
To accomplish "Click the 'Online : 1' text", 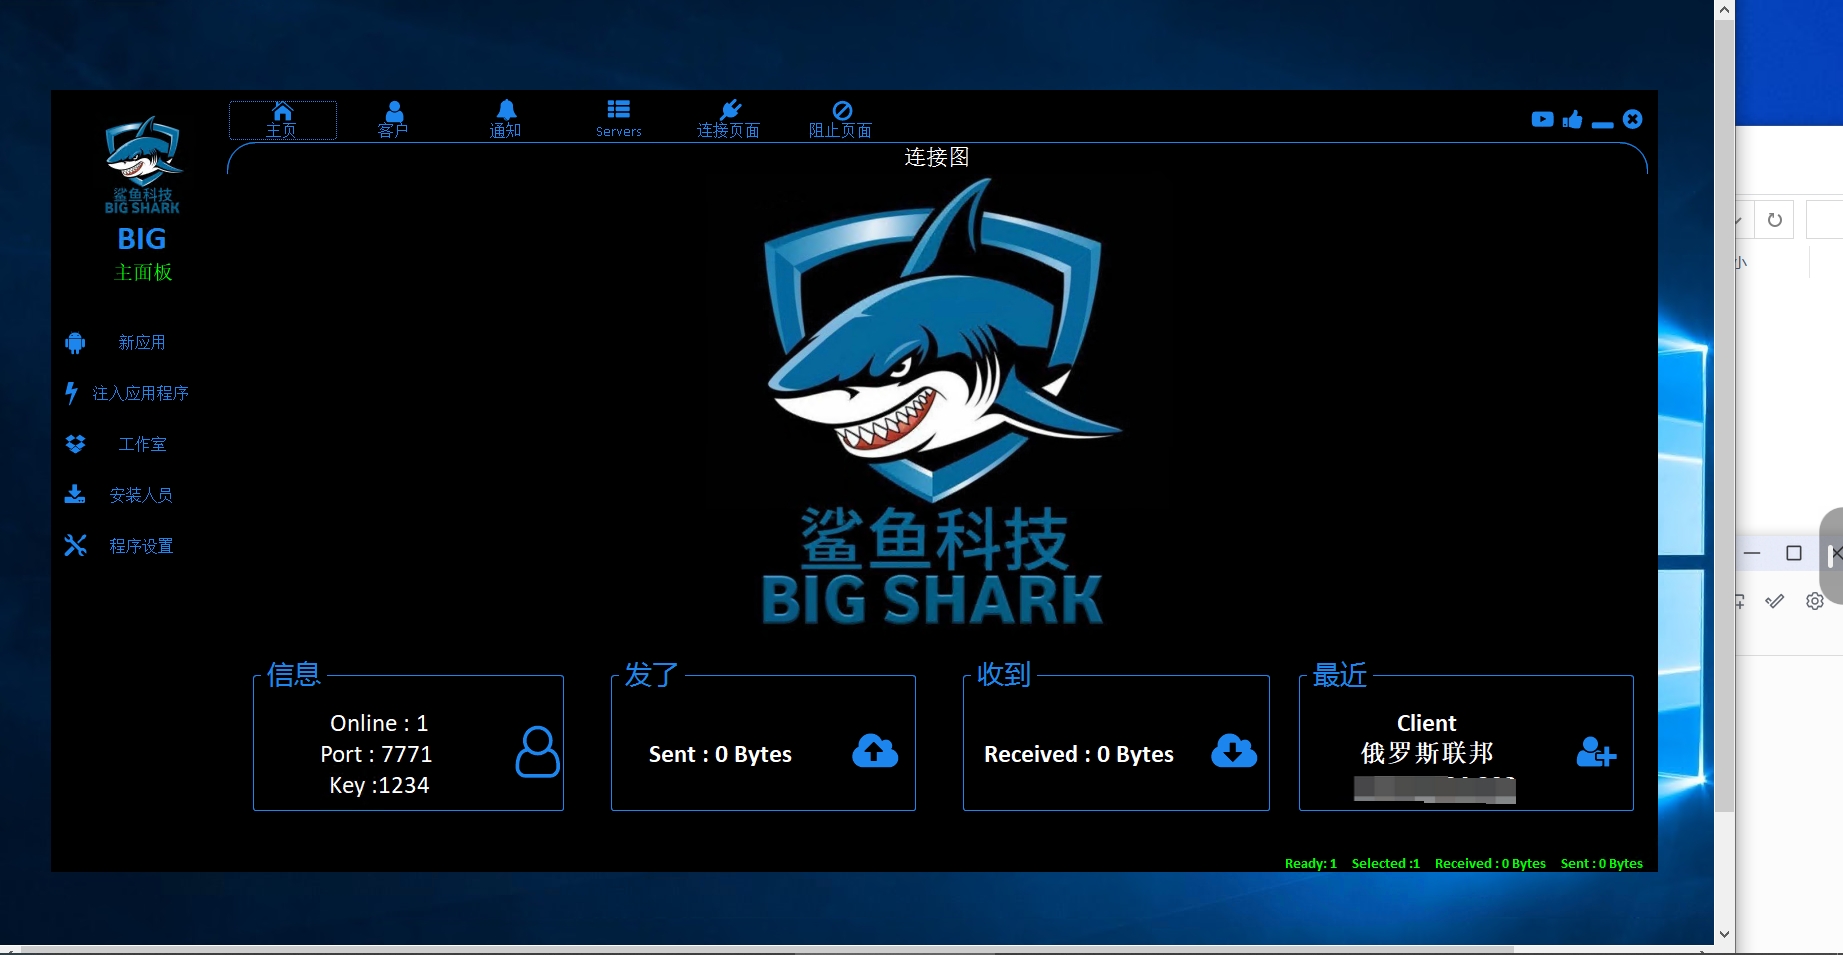I will (x=379, y=723).
